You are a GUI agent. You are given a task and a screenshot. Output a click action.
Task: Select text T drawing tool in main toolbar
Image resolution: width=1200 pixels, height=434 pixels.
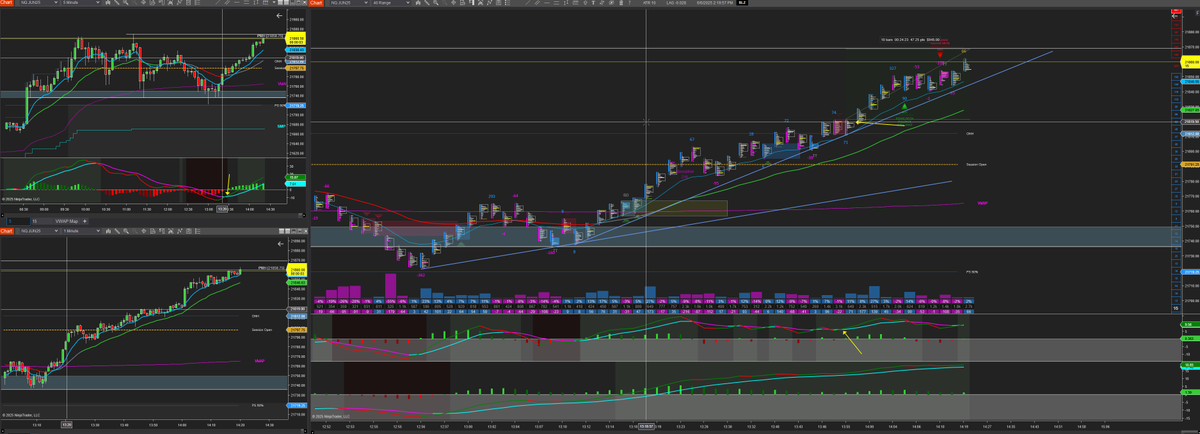point(594,4)
